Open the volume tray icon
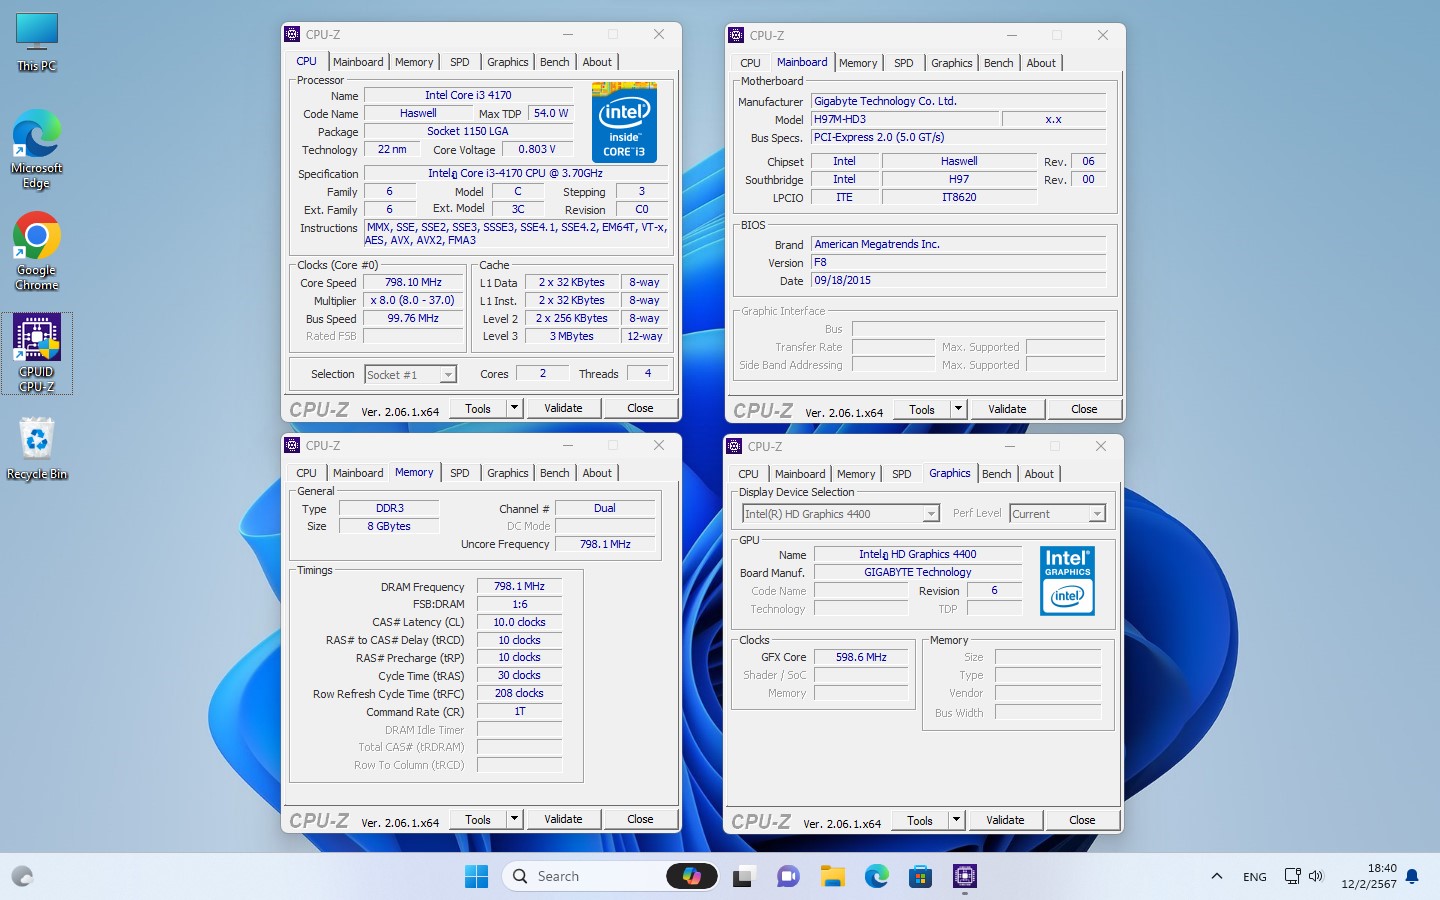The image size is (1440, 900). (x=1316, y=877)
